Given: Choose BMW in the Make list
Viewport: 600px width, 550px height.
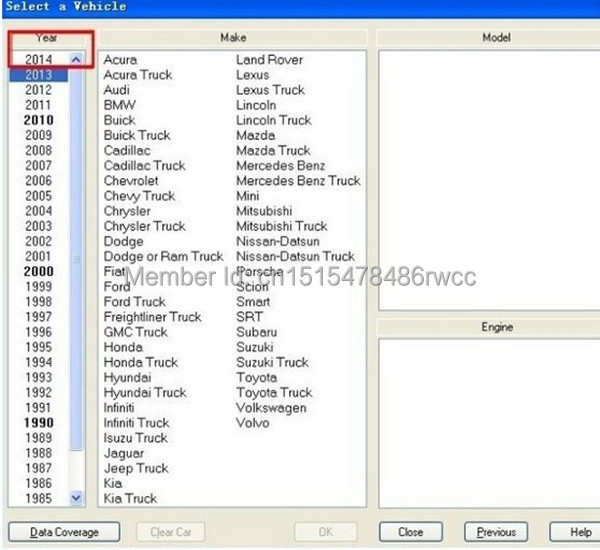Looking at the screenshot, I should click(120, 105).
